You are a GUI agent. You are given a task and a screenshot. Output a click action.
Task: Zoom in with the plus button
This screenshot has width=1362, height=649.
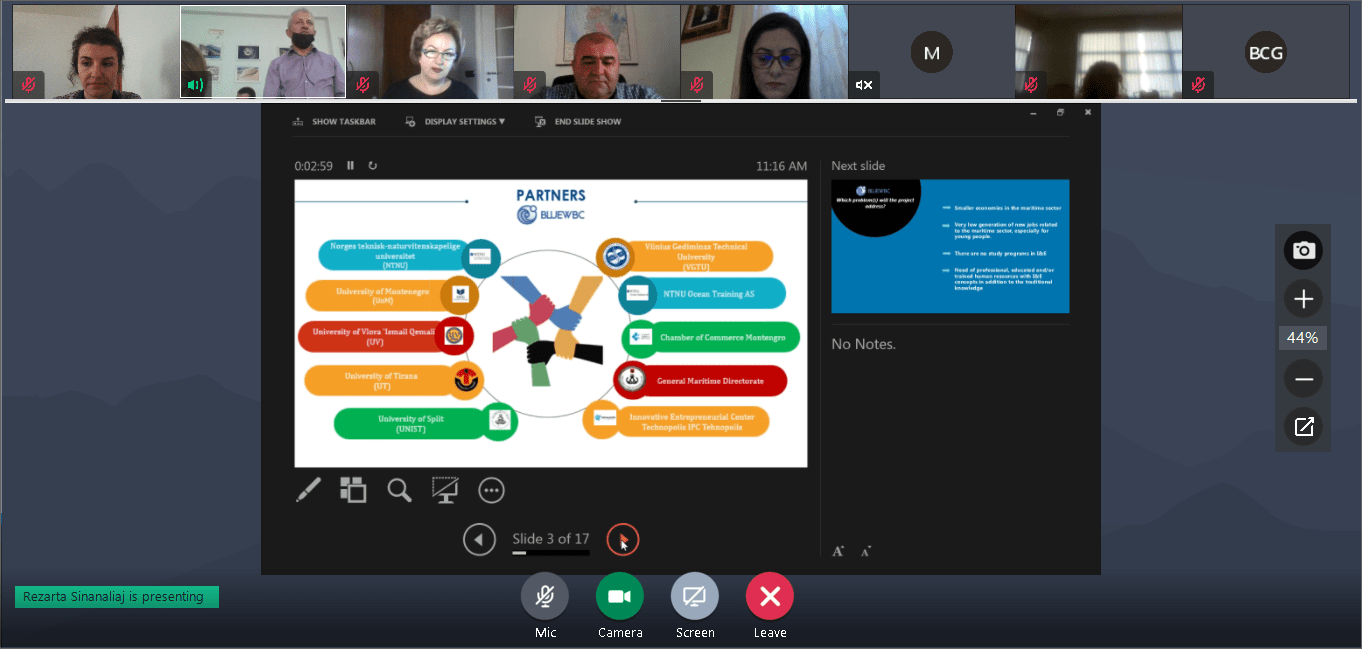[x=1303, y=298]
